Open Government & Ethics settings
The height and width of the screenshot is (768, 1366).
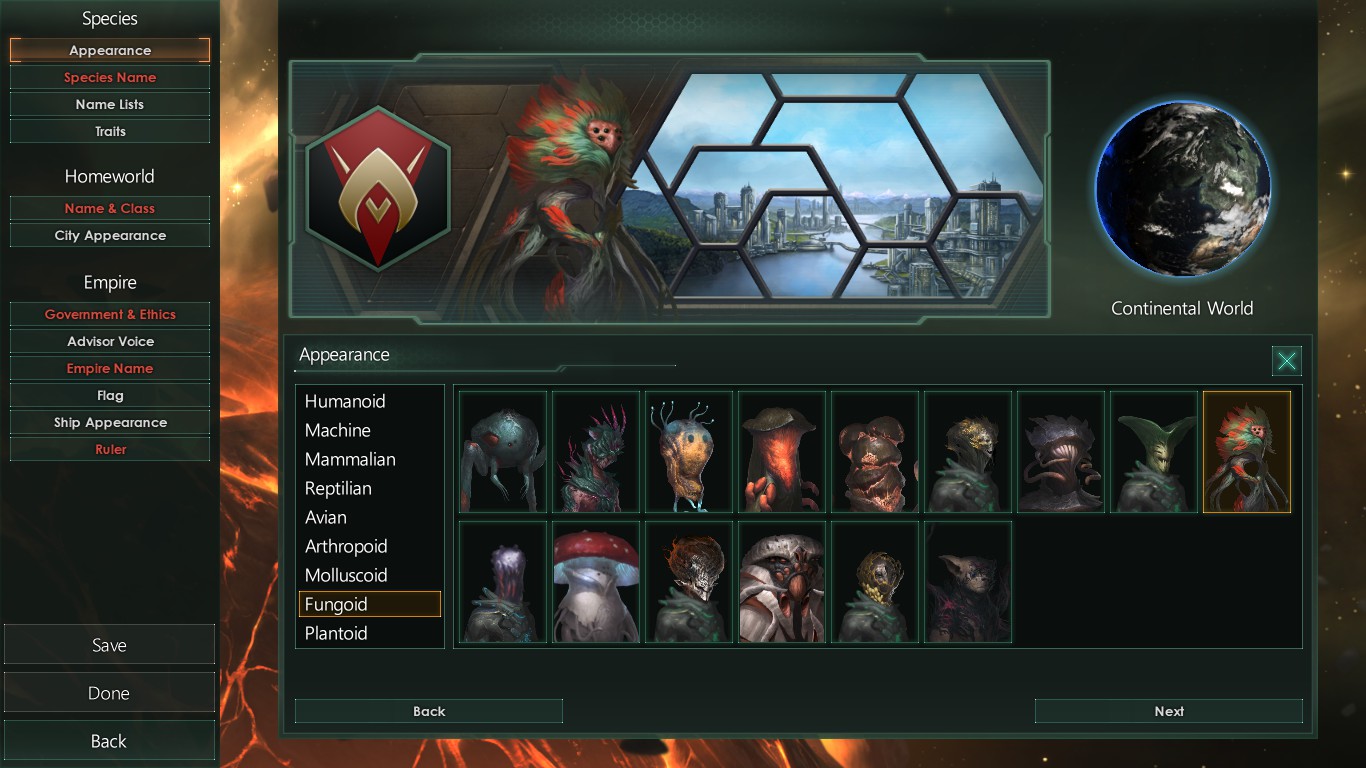point(110,314)
